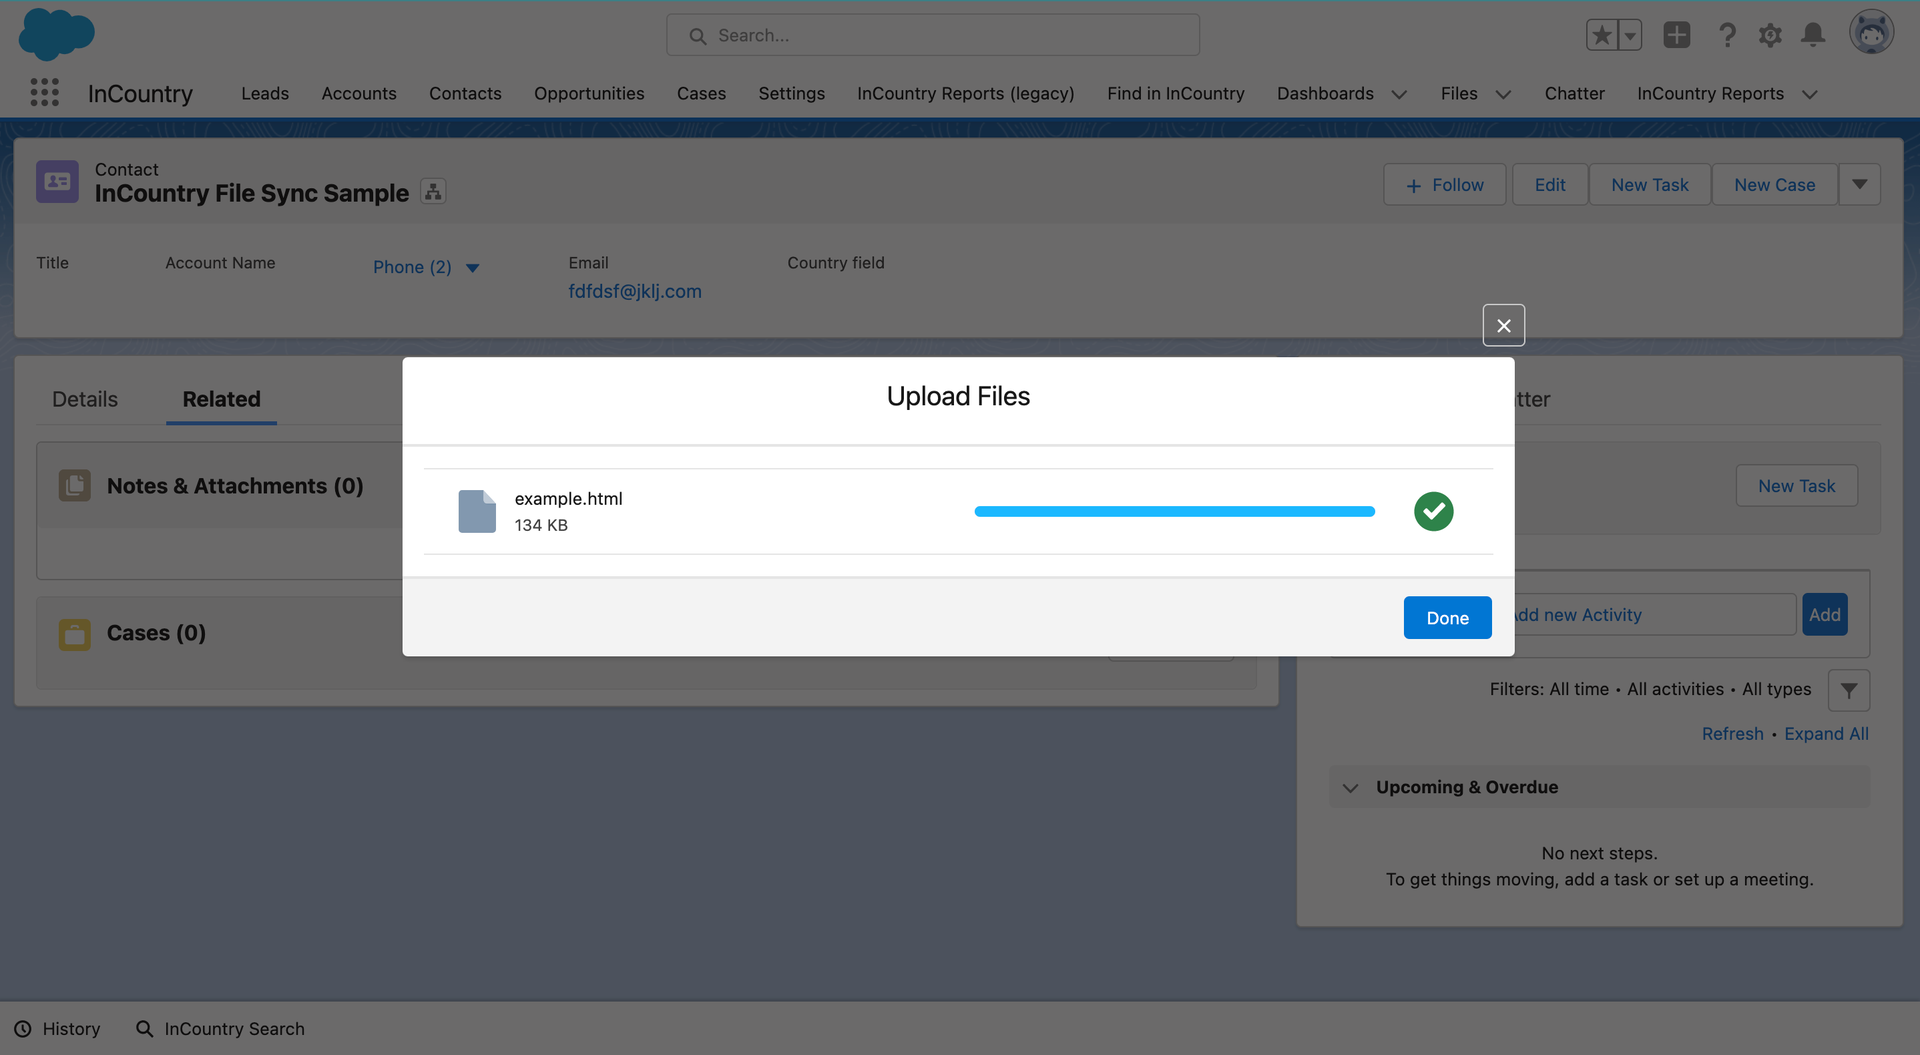1920x1055 pixels.
Task: Open the fdfdsf@jklj.com email link
Action: 635,291
